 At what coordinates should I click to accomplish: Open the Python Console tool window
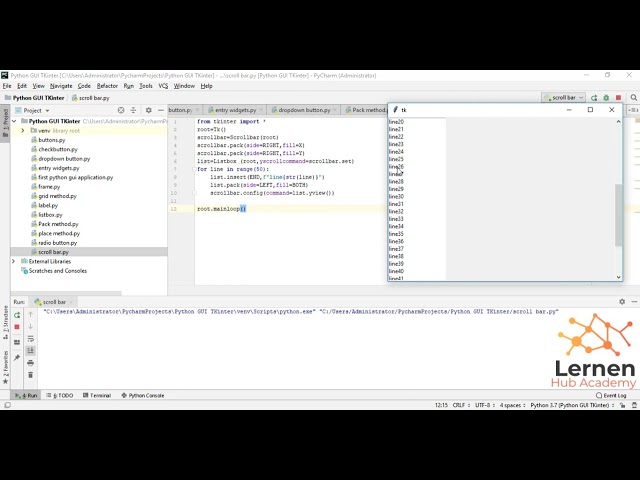coord(142,396)
